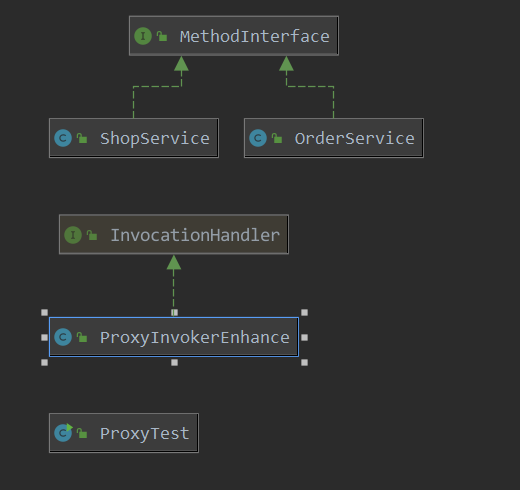Grab the bottom-center selection handle of ProxyInvokerEnhance

[x=174, y=362]
